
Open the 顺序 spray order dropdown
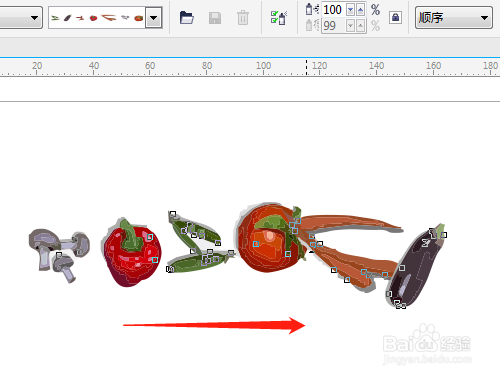tap(454, 18)
